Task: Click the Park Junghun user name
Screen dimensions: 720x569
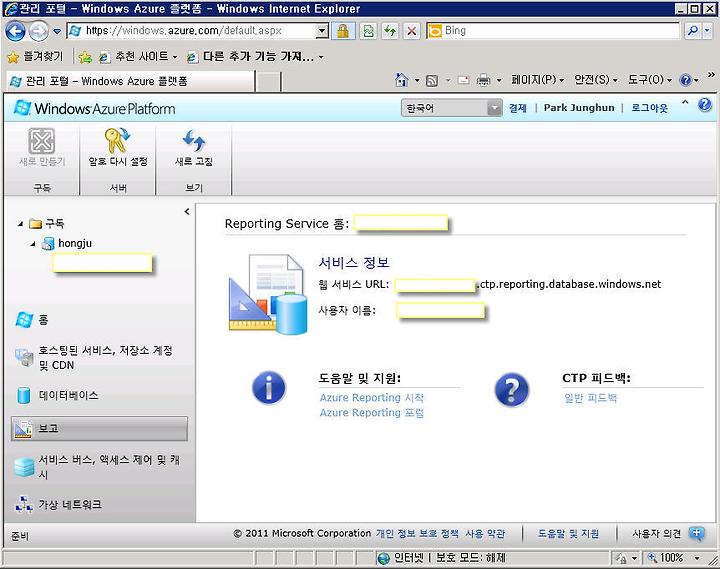Action: pos(579,107)
